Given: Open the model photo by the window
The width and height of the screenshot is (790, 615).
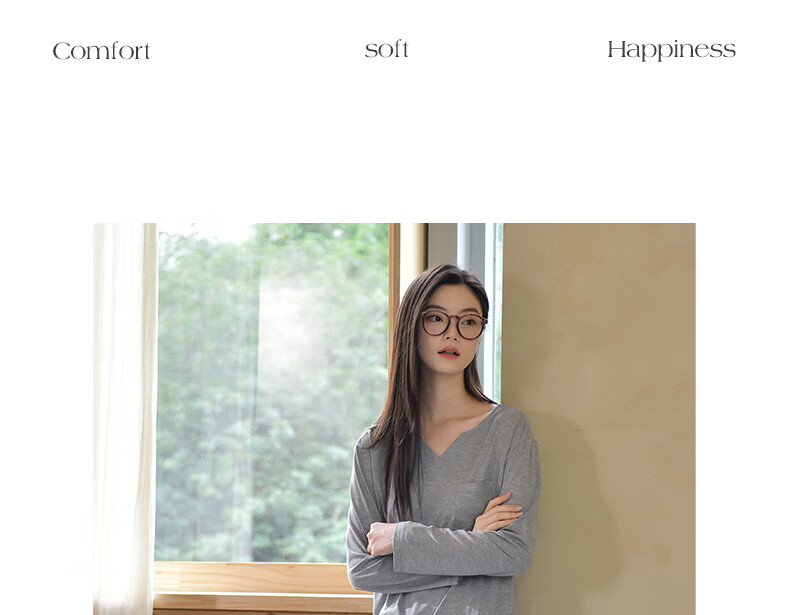Looking at the screenshot, I should pyautogui.click(x=394, y=419).
